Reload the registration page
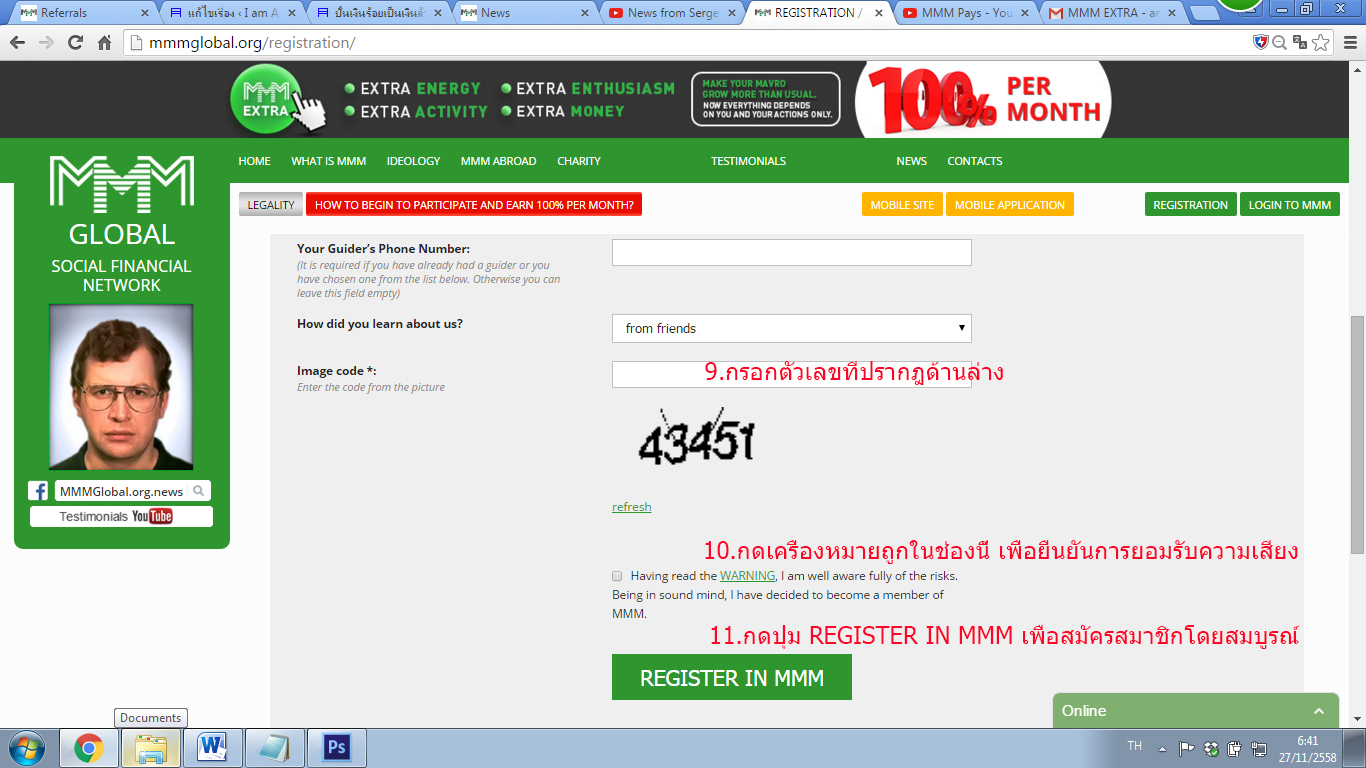 (x=75, y=43)
